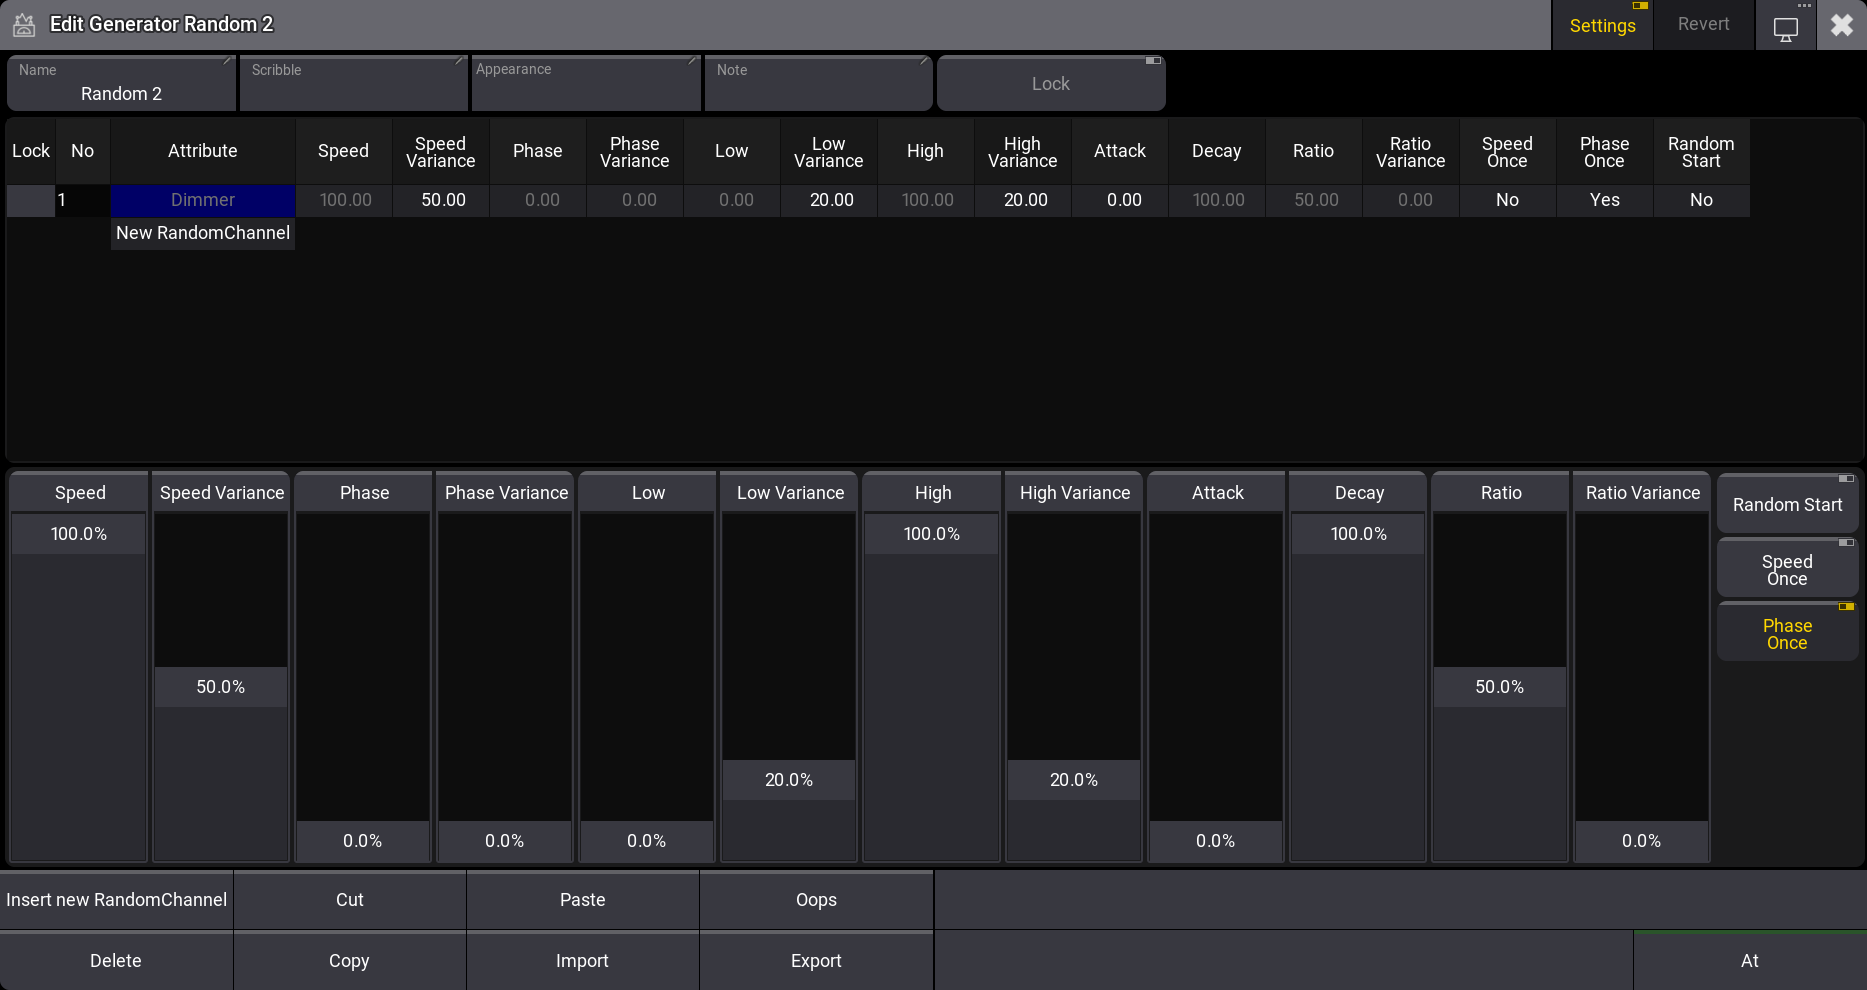Screen dimensions: 1867x990
Task: Click the Revert button
Action: coord(1703,25)
